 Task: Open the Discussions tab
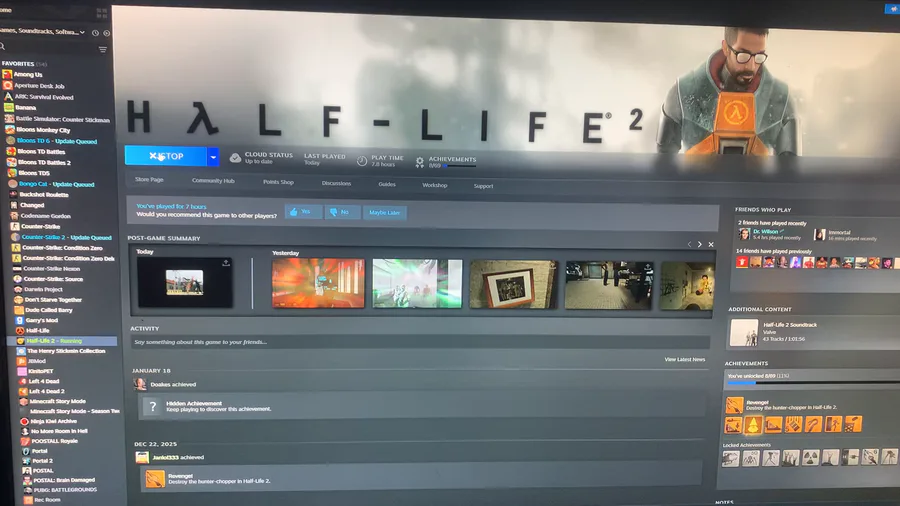[x=336, y=184]
